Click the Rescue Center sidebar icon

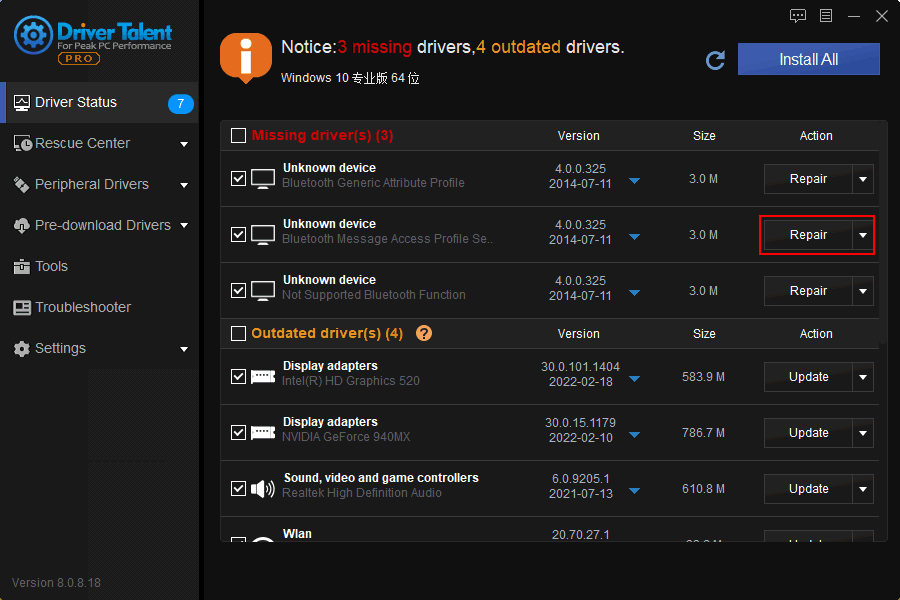click(22, 144)
